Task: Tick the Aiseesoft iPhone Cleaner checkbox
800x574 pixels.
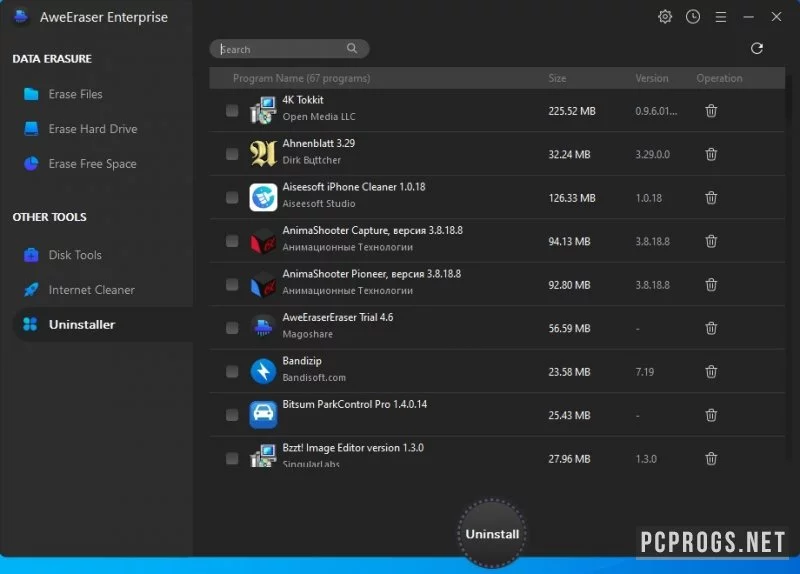Action: [x=232, y=197]
